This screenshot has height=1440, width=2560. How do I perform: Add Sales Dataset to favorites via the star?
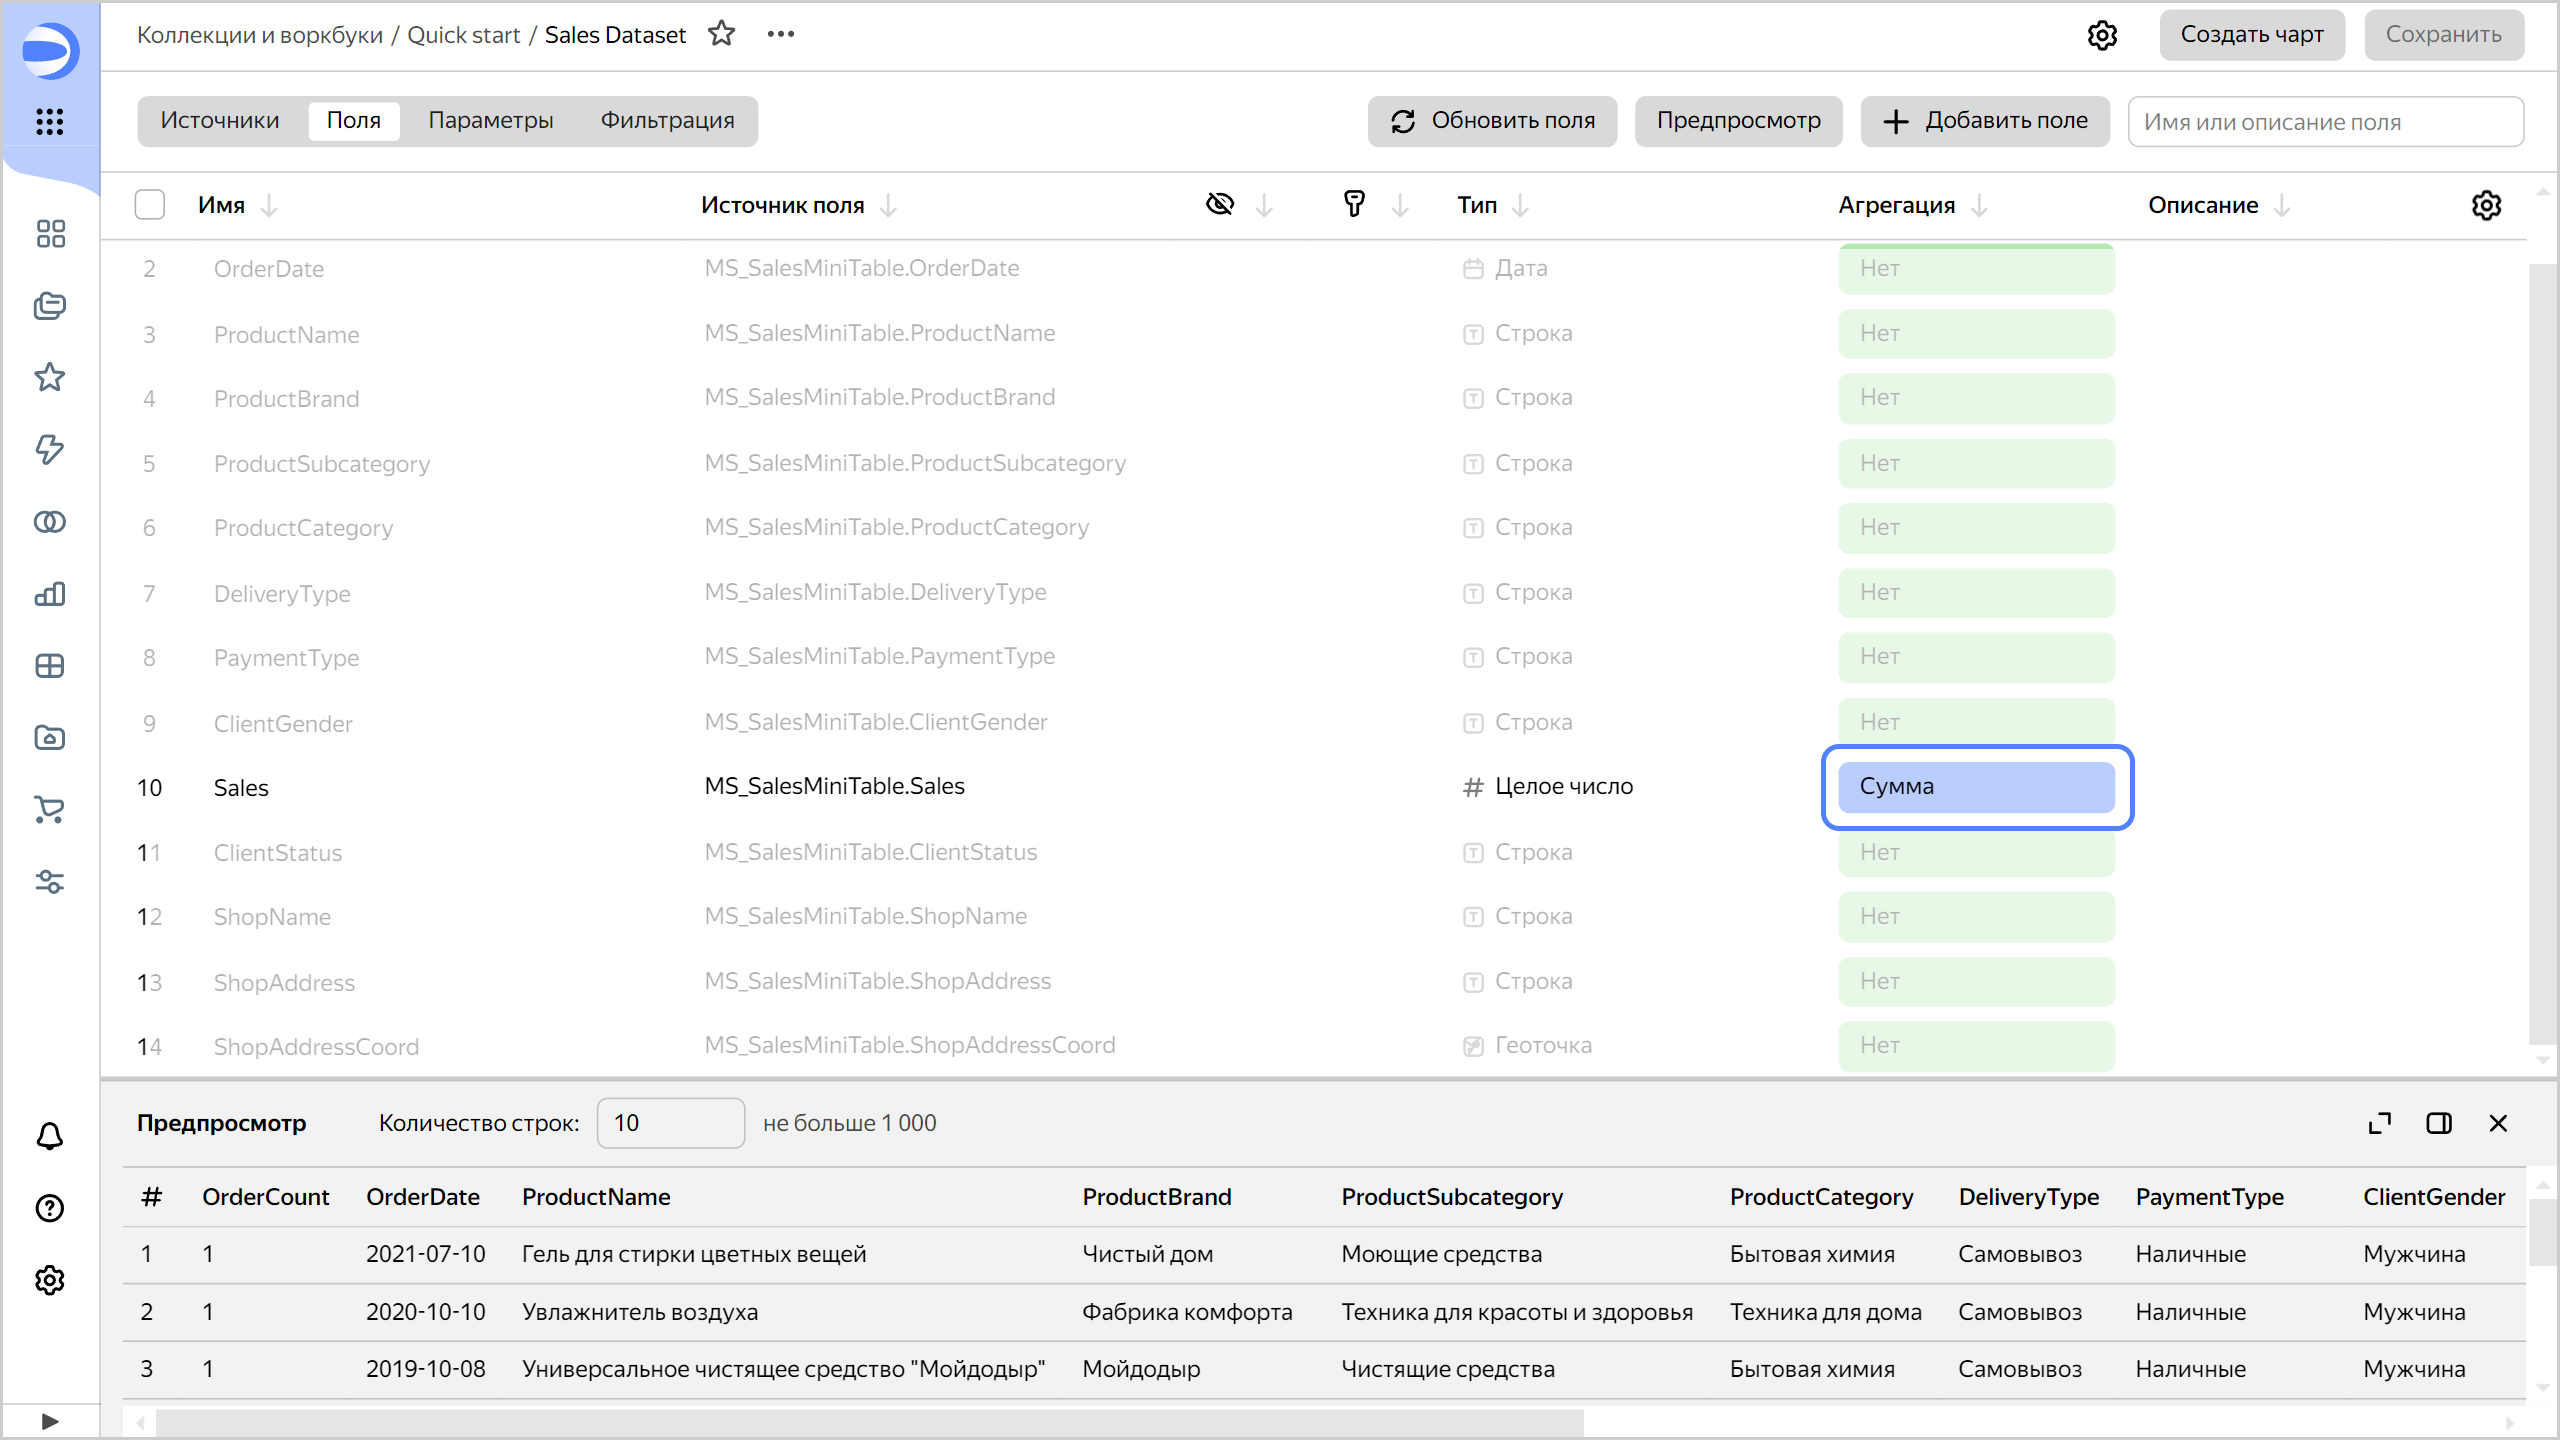pos(722,34)
